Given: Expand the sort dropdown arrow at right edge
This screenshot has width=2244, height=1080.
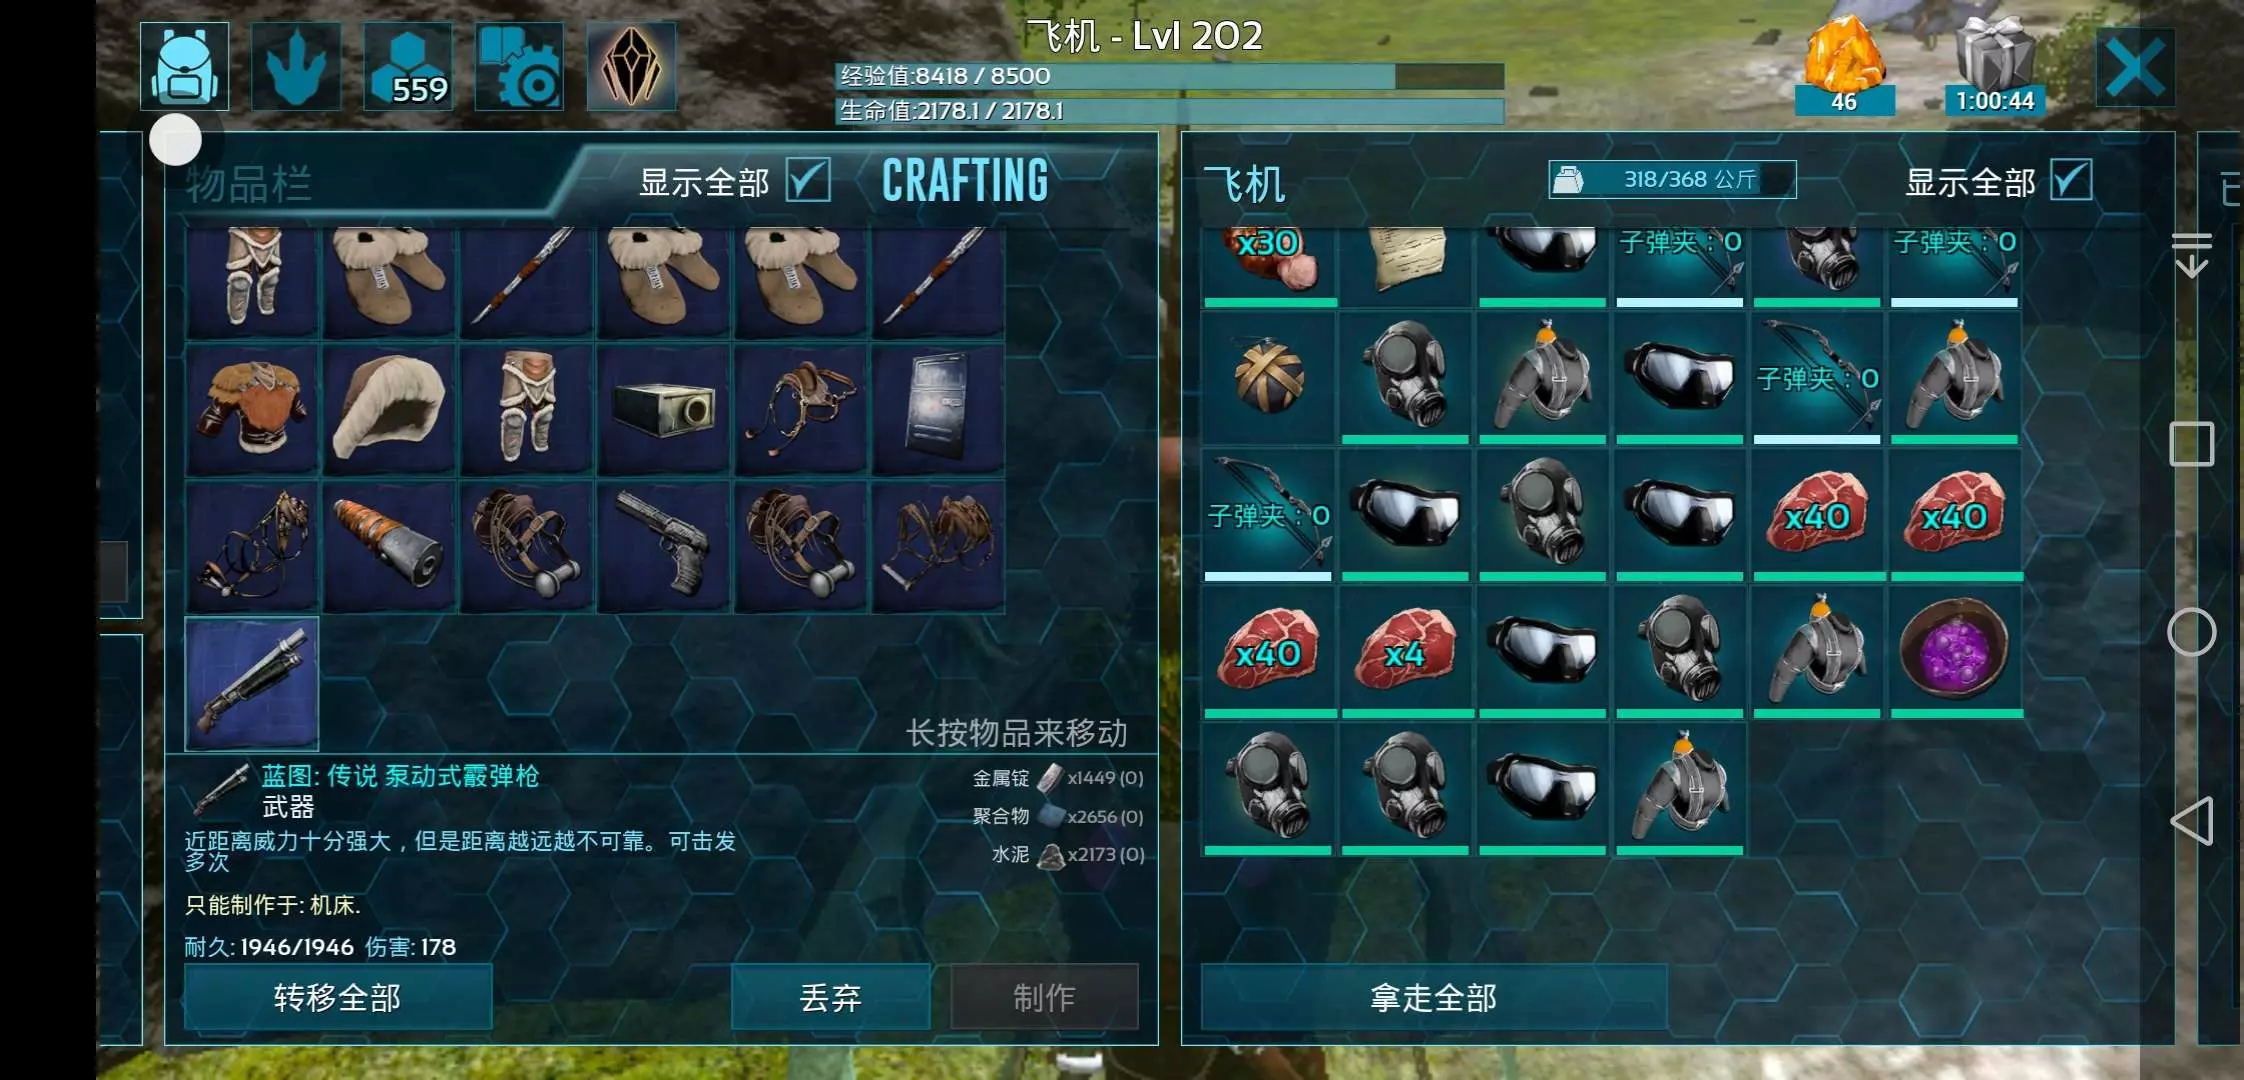Looking at the screenshot, I should click(x=2191, y=255).
